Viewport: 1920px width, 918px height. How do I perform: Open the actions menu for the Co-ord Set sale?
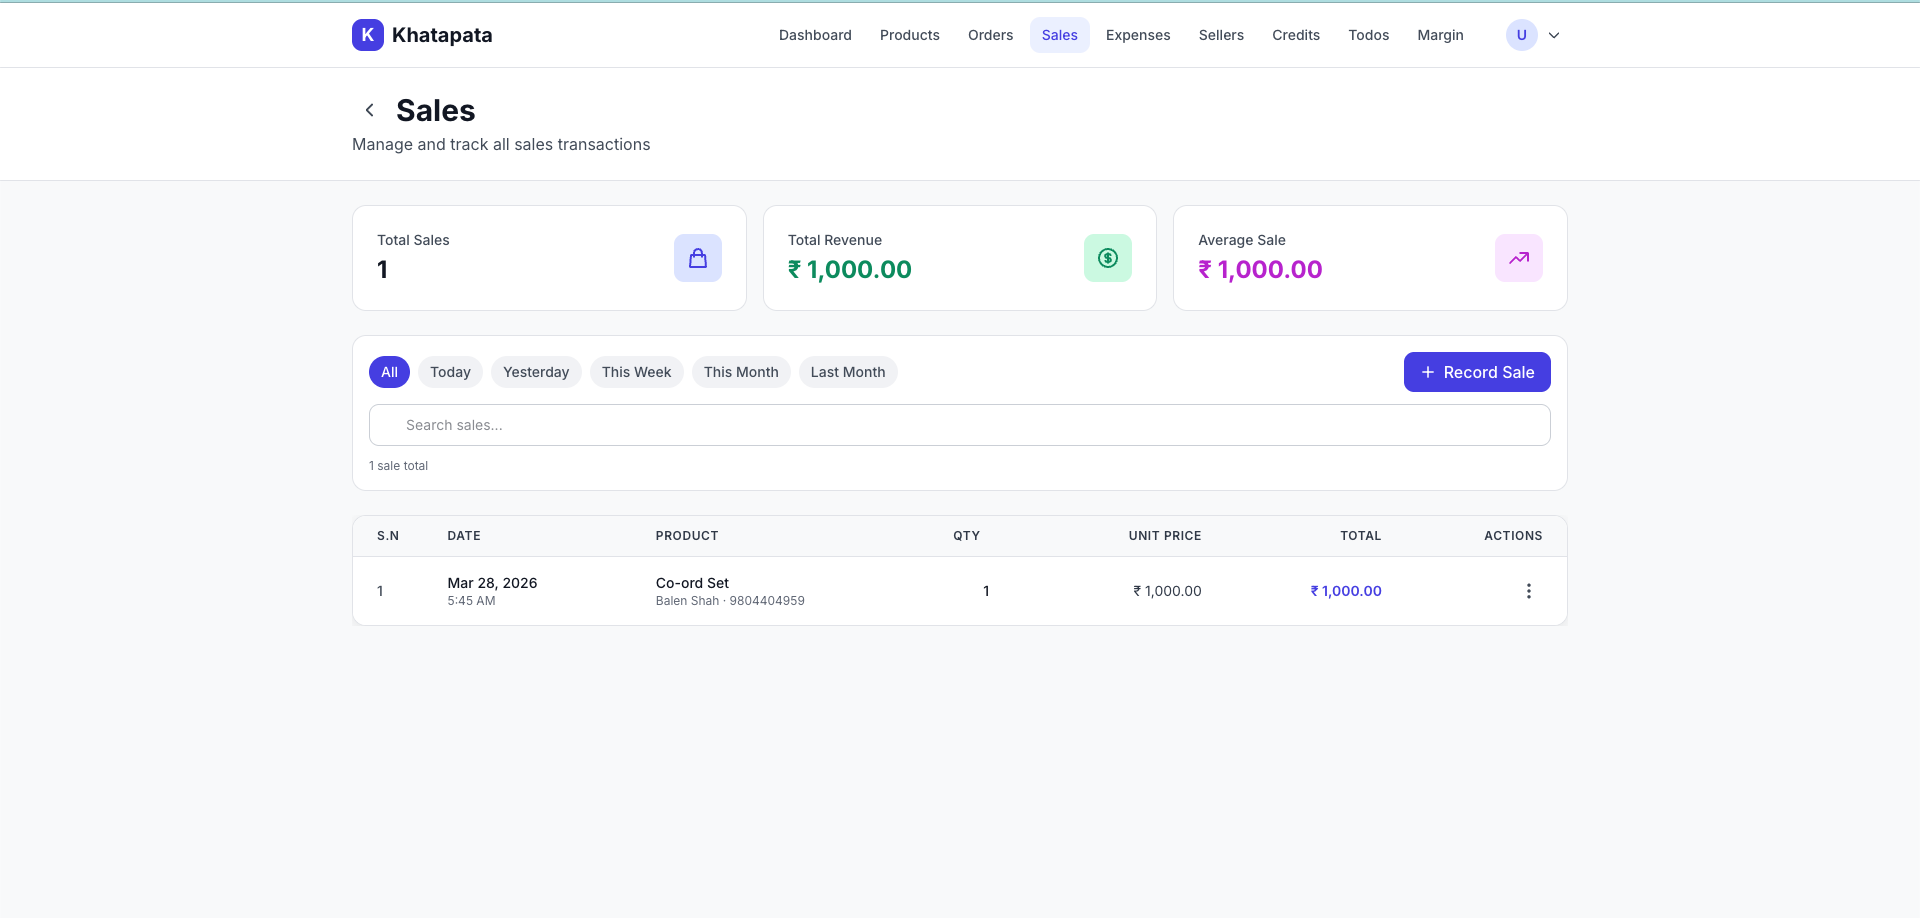coord(1529,591)
